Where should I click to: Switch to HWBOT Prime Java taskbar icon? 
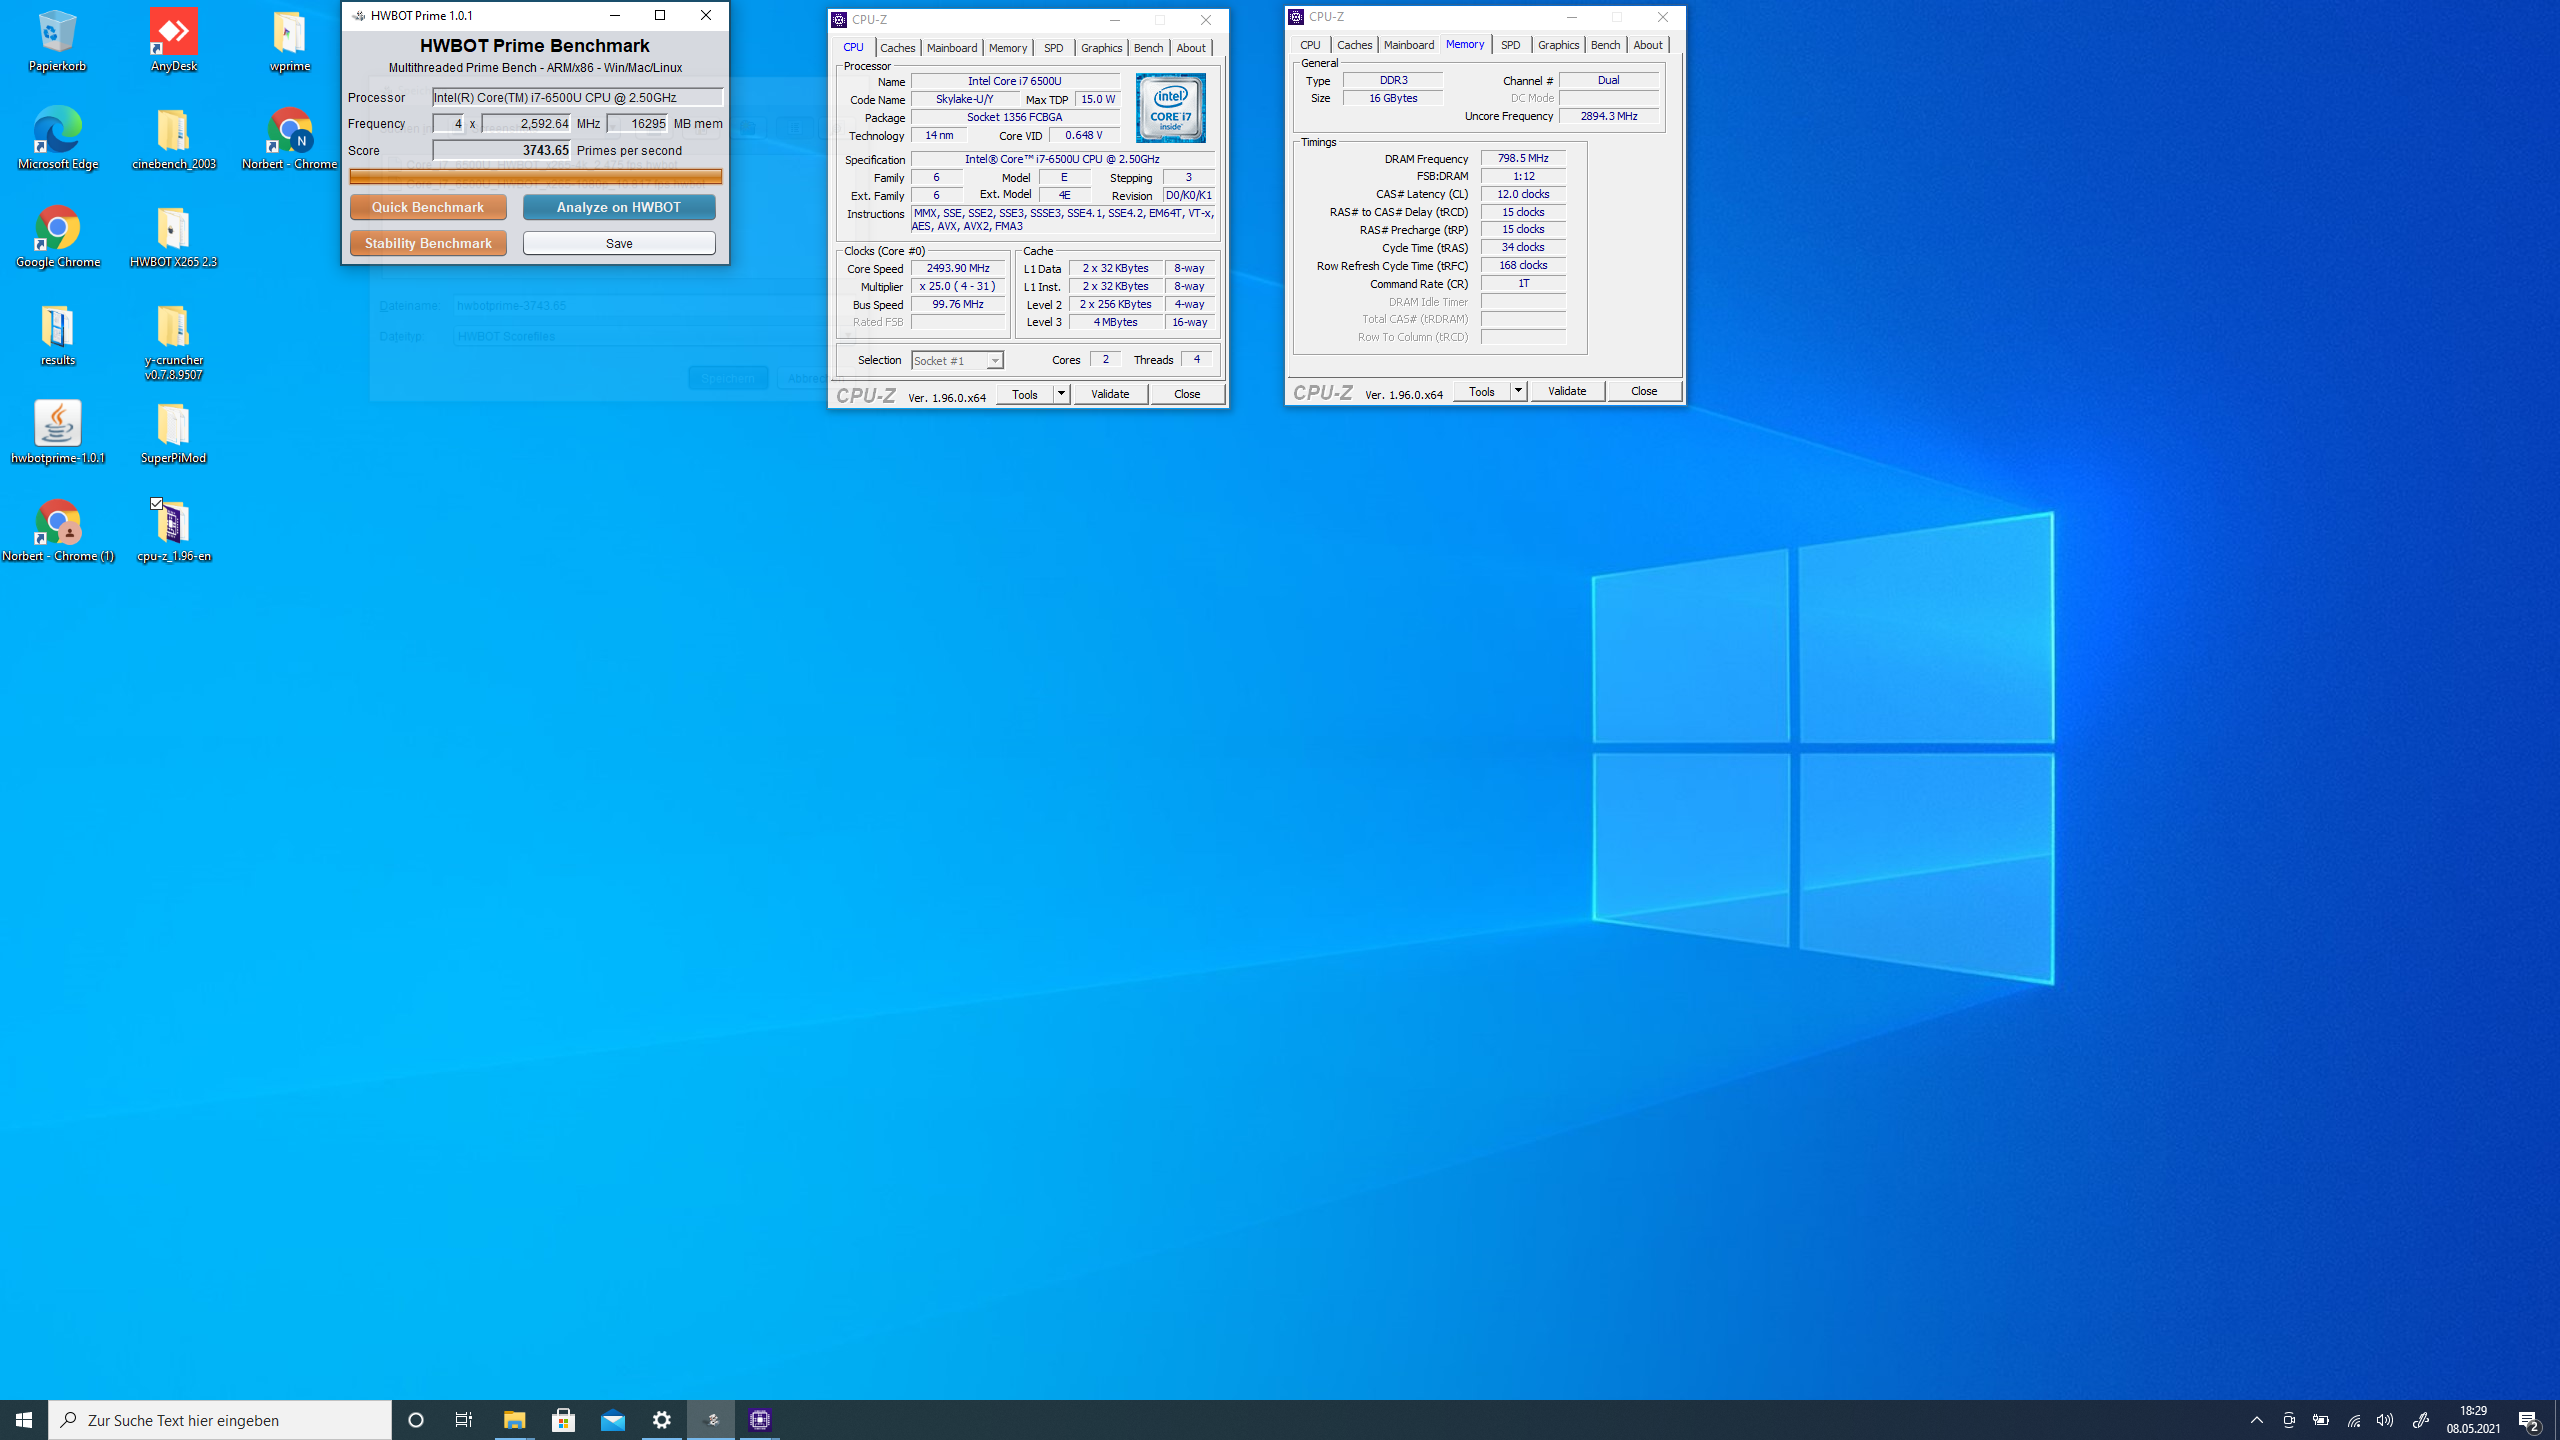pyautogui.click(x=711, y=1420)
